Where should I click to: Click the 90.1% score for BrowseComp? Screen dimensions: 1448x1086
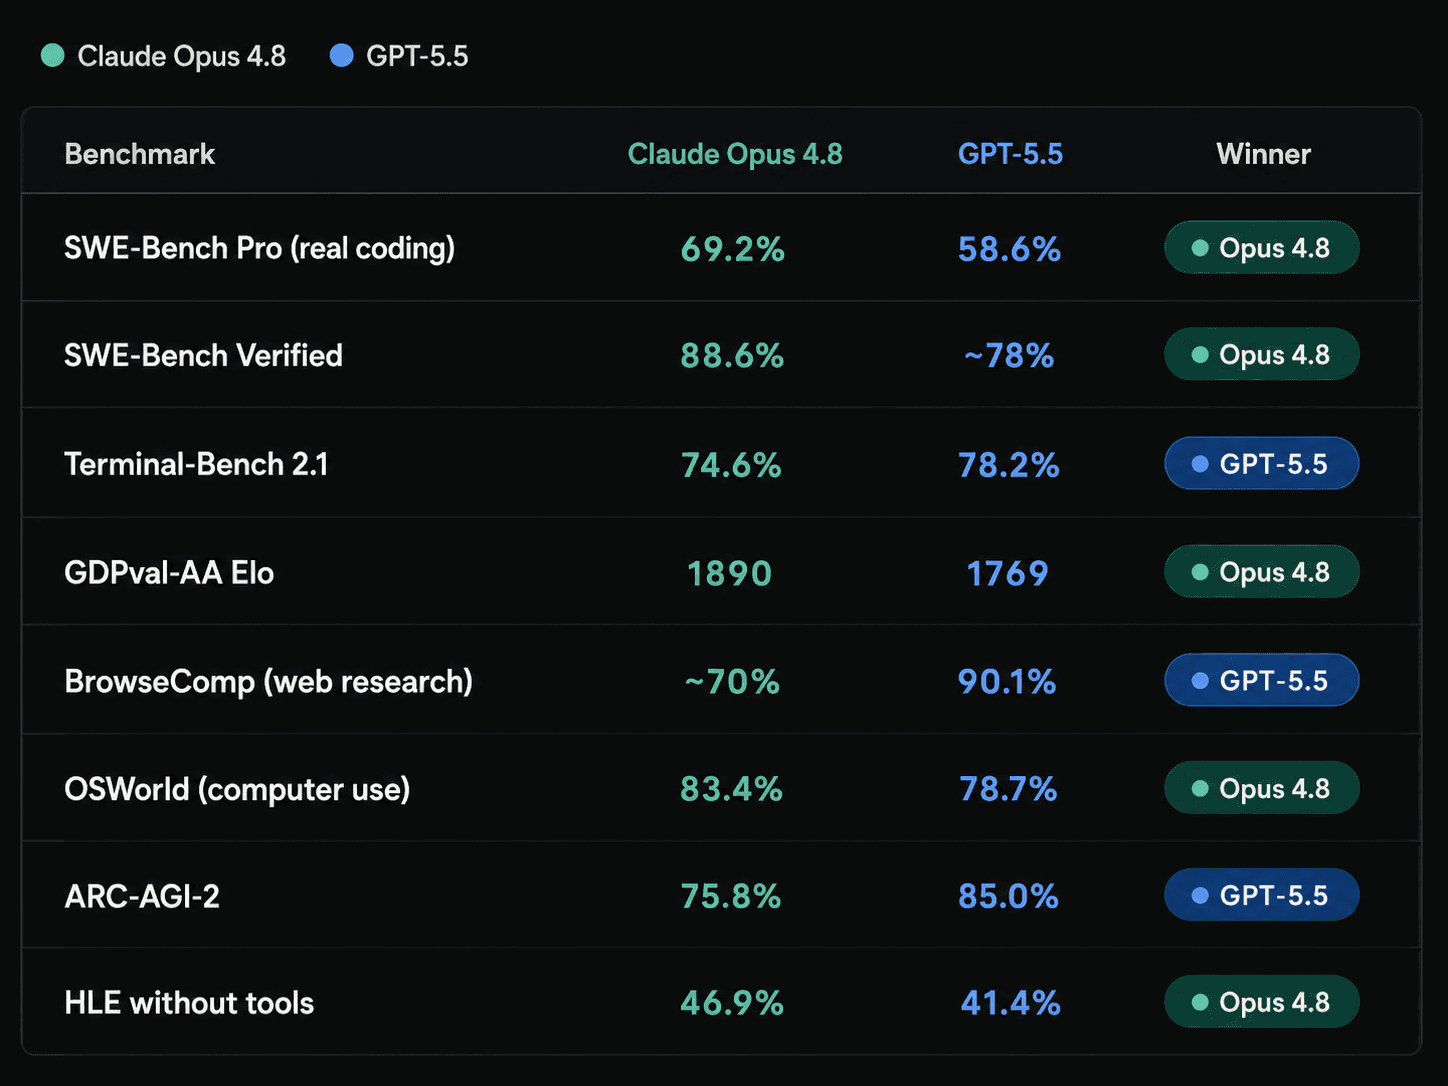coord(1007,682)
